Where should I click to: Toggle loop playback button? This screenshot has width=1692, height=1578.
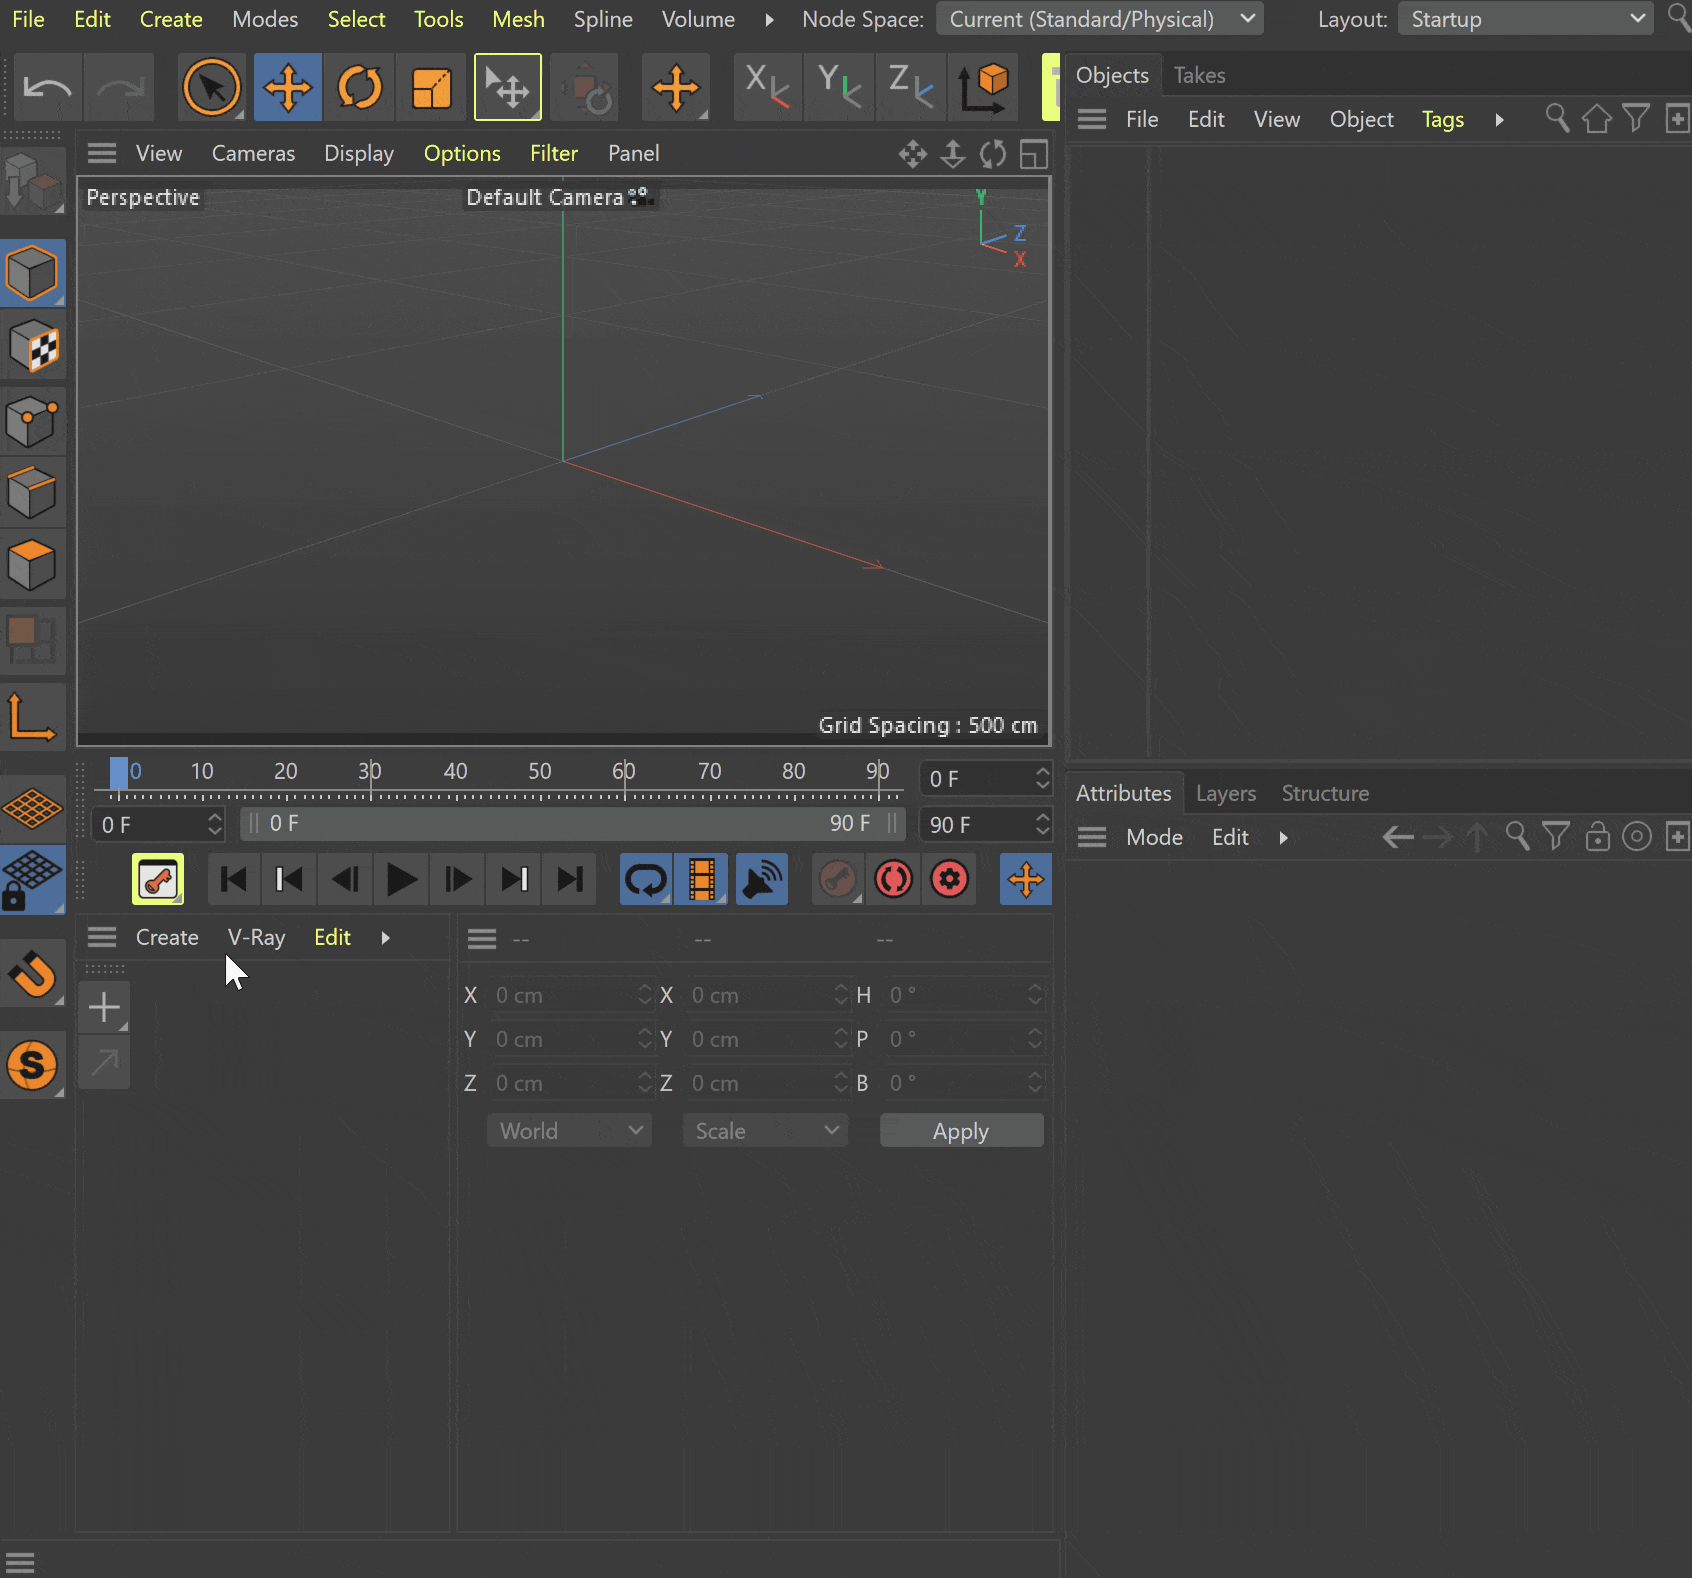click(x=646, y=880)
